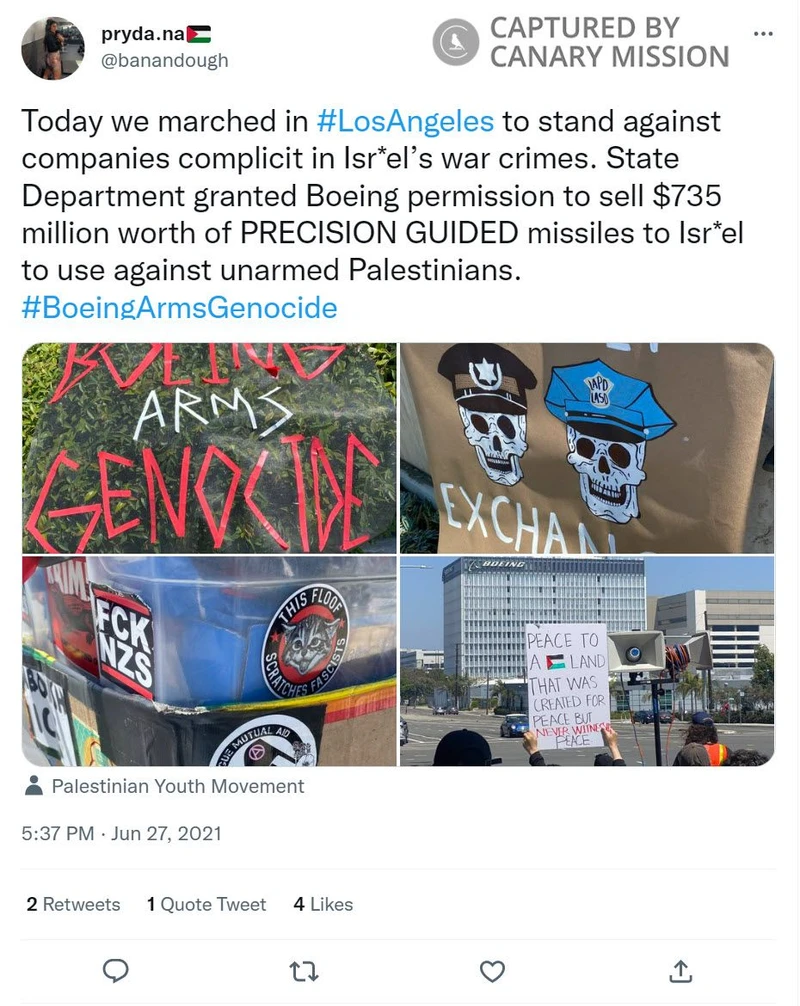Click the tweet timestamp 5:37 PM Jun 27, 2021
Screen dimensions: 800x1006
pos(121,833)
